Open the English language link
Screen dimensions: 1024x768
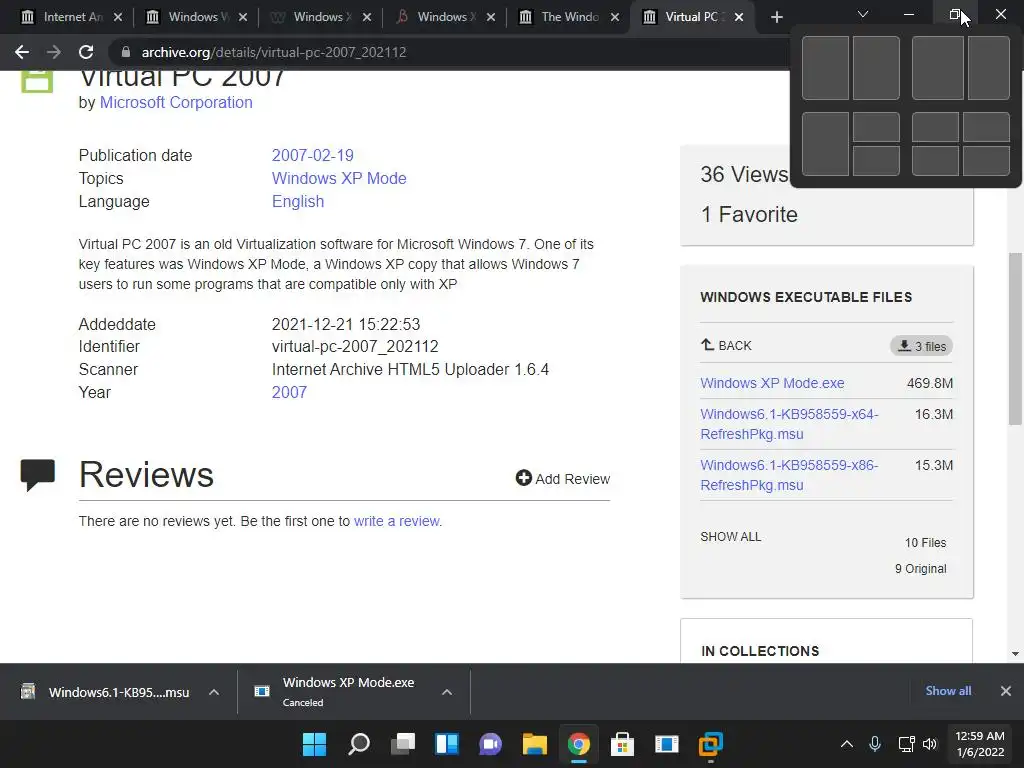(298, 201)
